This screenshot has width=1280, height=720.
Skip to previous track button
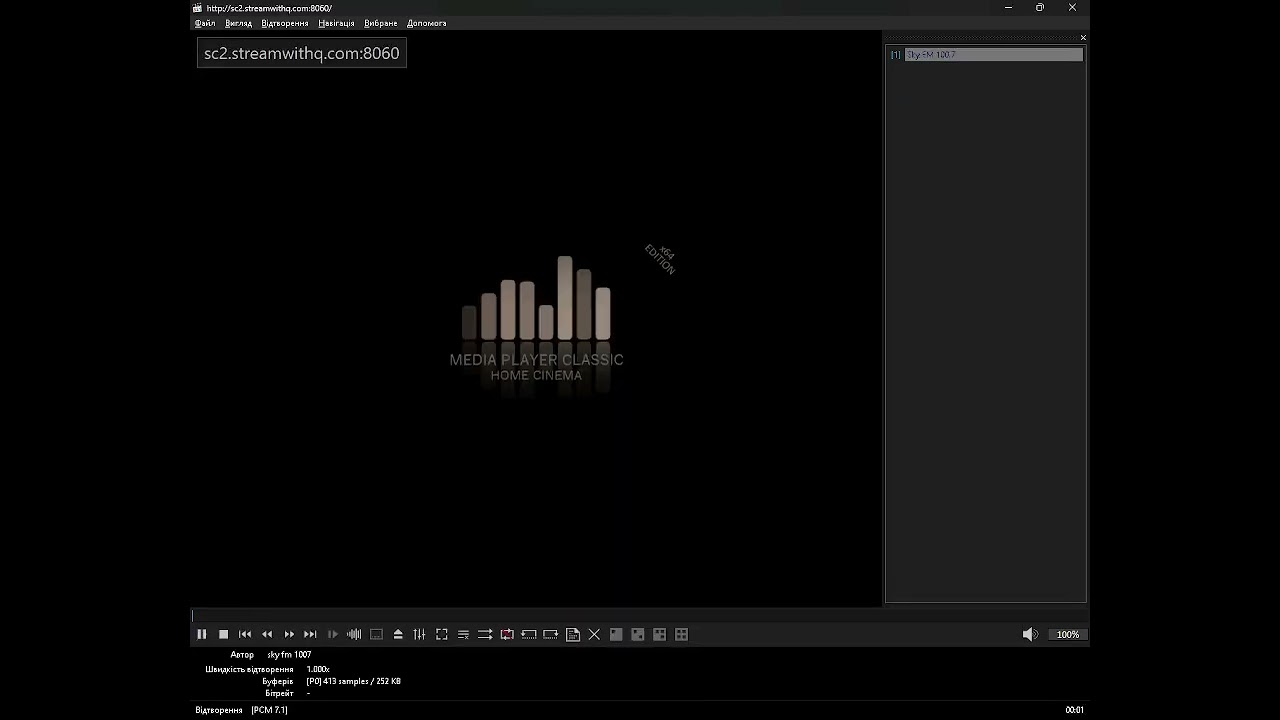pyautogui.click(x=245, y=634)
